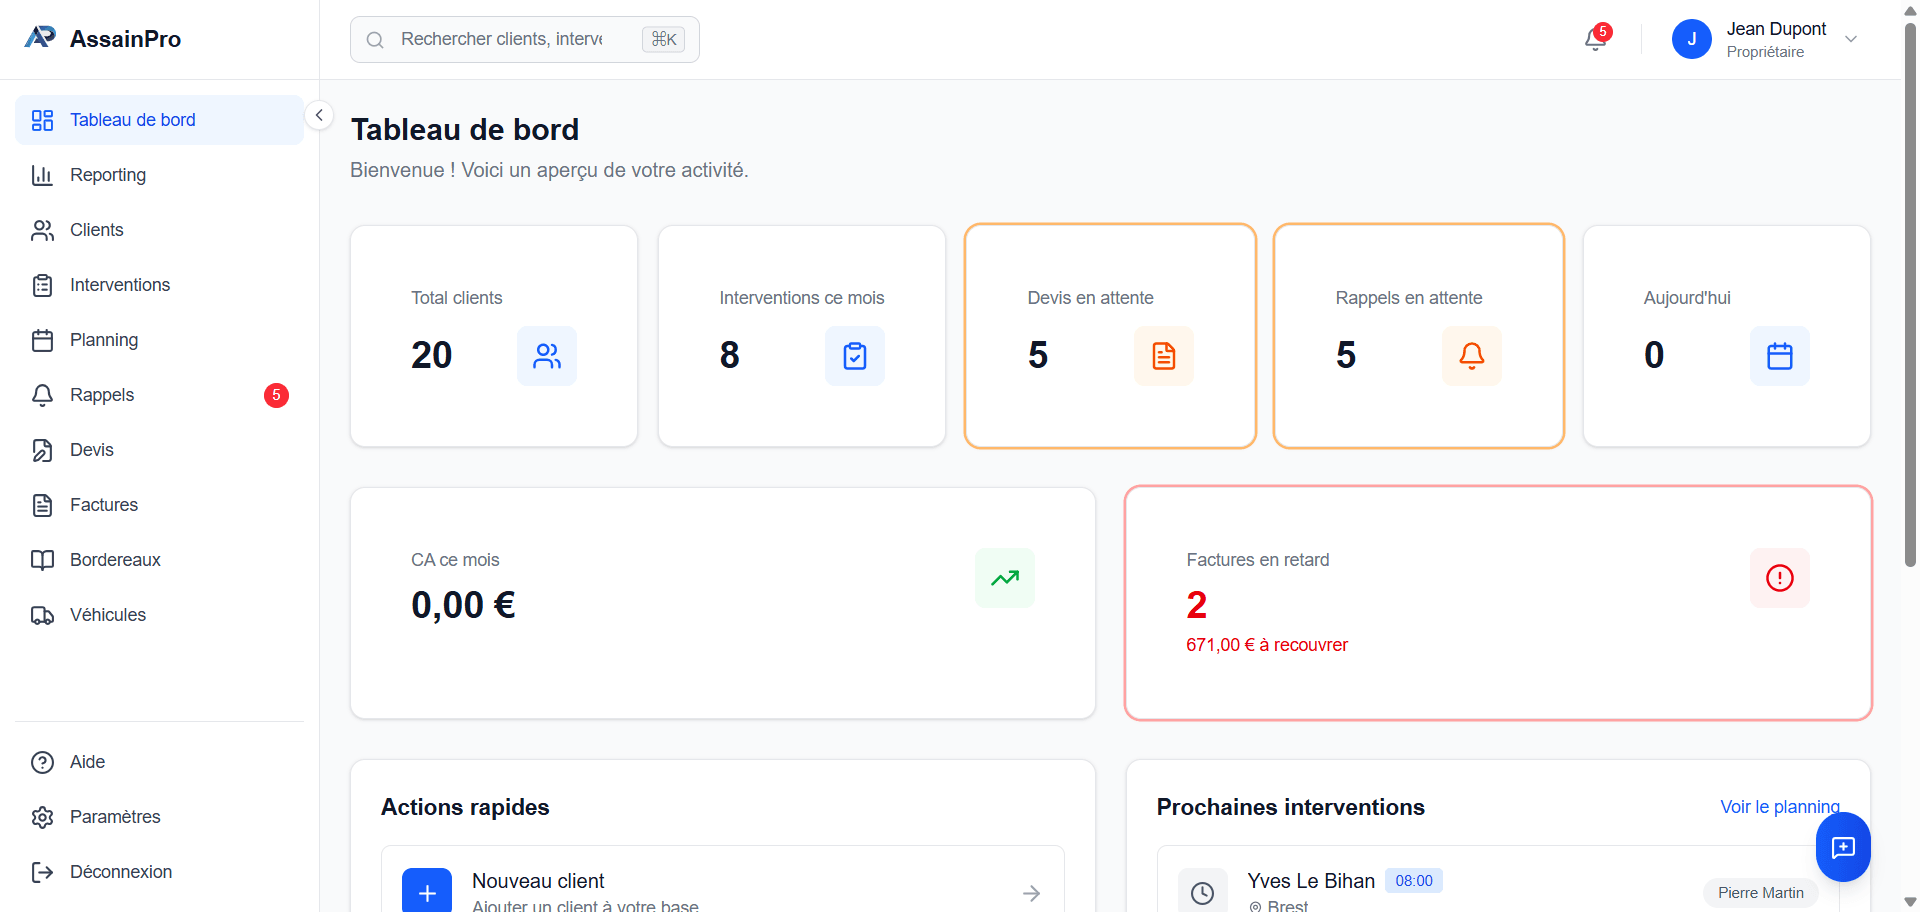Collapse the sidebar with the chevron button
The image size is (1920, 913).
click(x=319, y=115)
